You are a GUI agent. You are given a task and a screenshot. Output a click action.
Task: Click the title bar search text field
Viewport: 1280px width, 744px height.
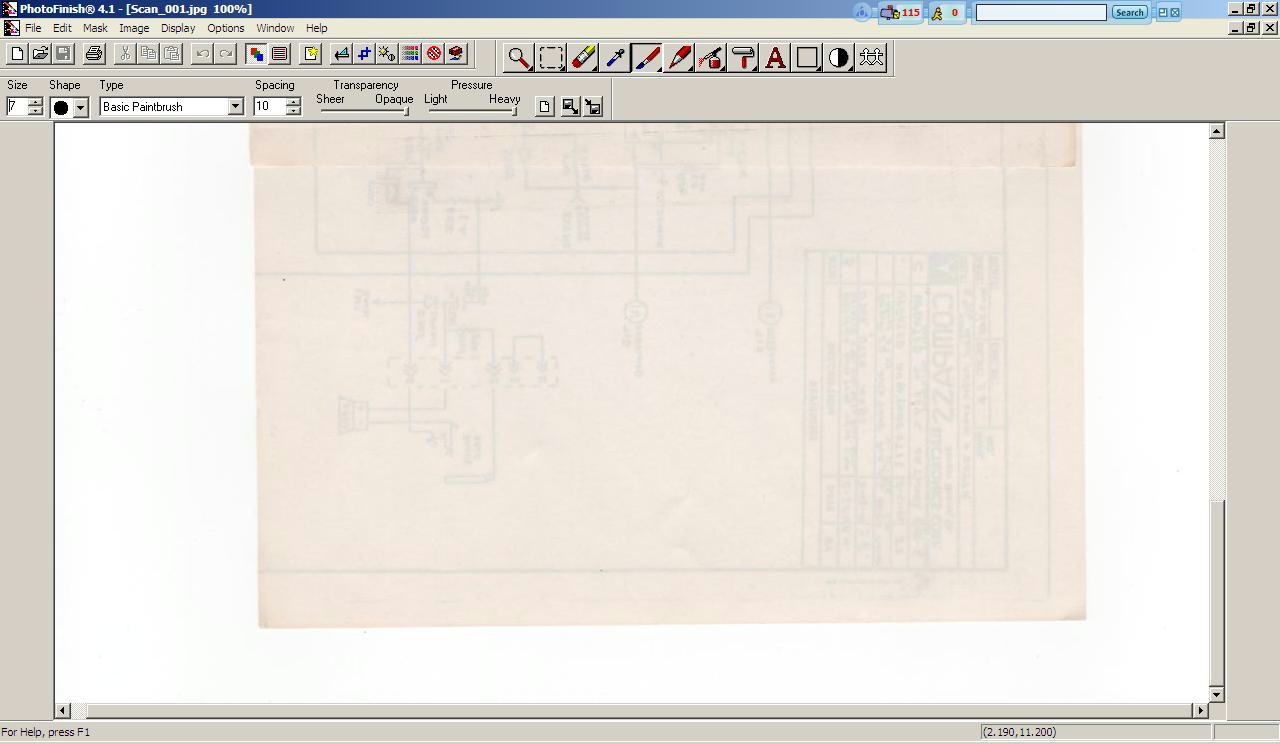click(x=1041, y=12)
